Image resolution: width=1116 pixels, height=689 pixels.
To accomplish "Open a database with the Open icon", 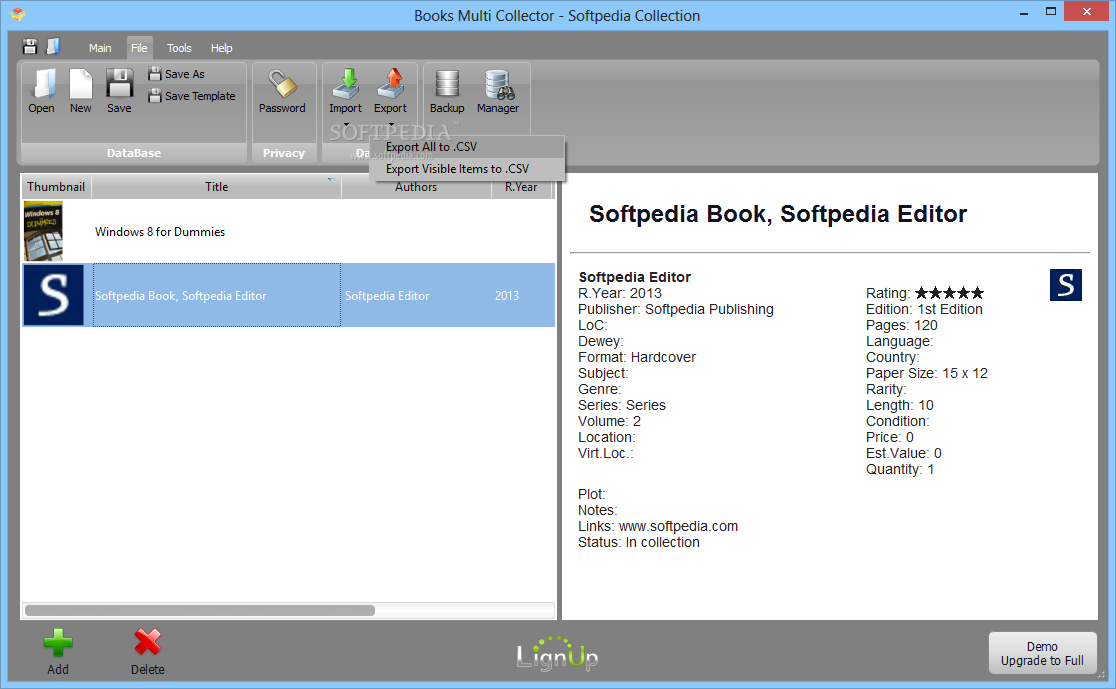I will [x=41, y=90].
